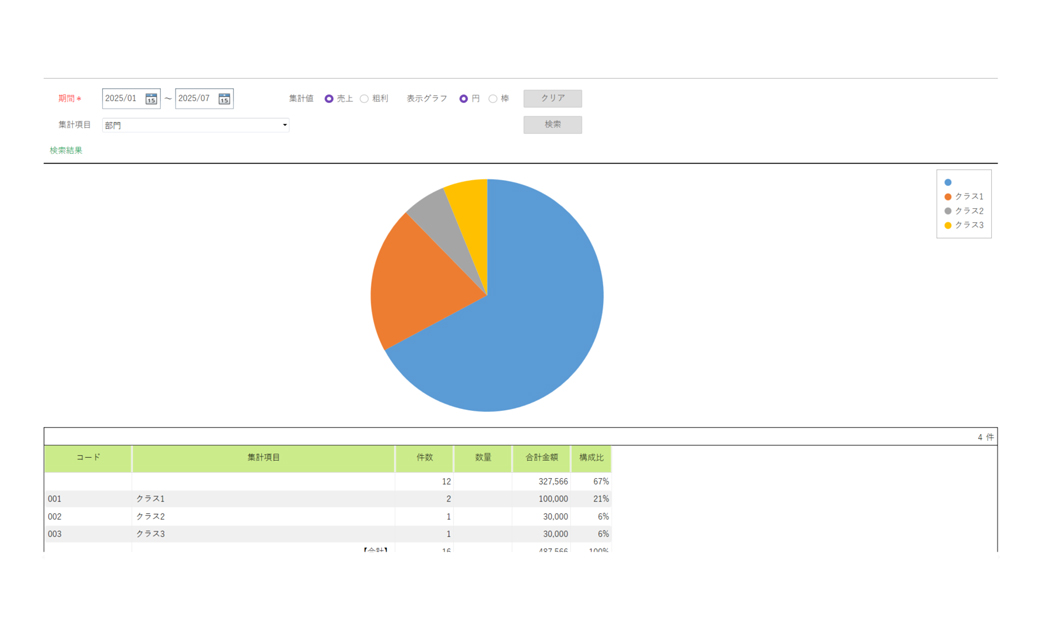Click the blue legend marker

(x=948, y=183)
